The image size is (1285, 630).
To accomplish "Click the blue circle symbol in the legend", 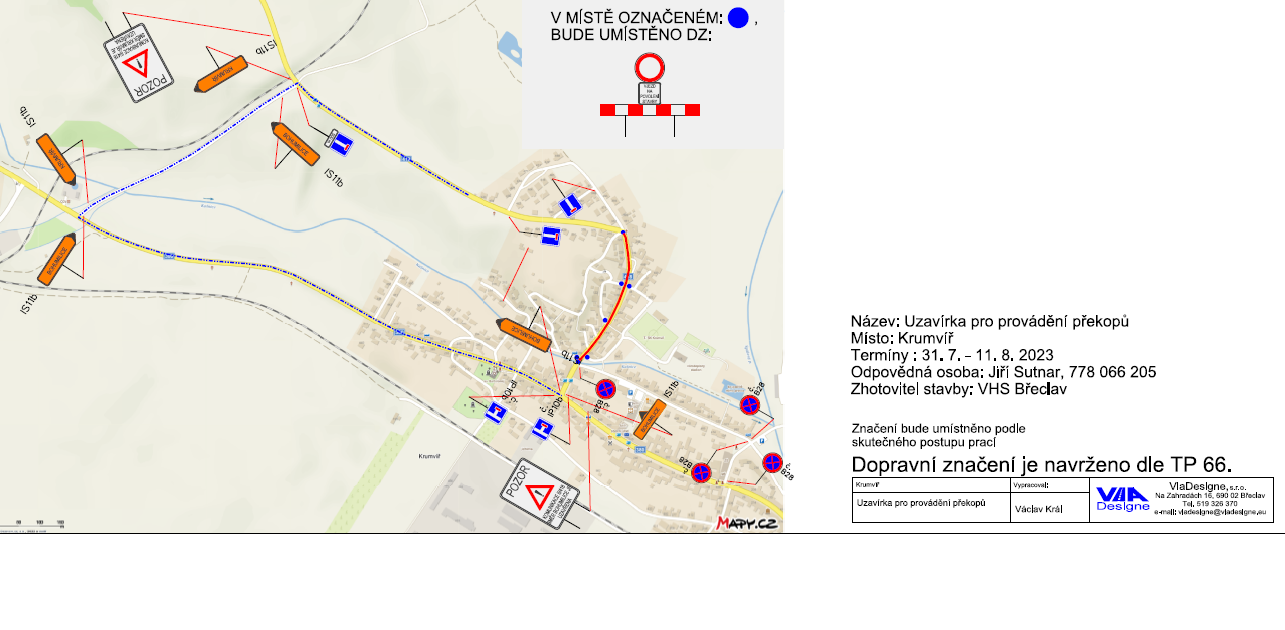I will 738,18.
